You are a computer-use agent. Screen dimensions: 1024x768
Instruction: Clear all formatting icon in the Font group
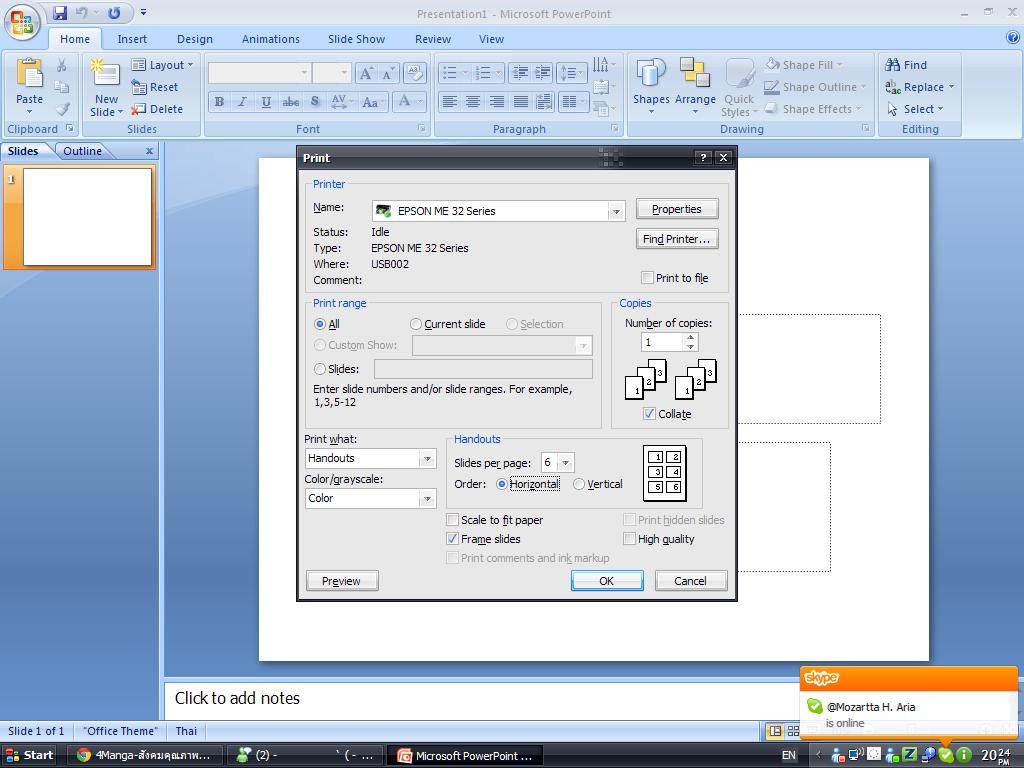point(414,73)
